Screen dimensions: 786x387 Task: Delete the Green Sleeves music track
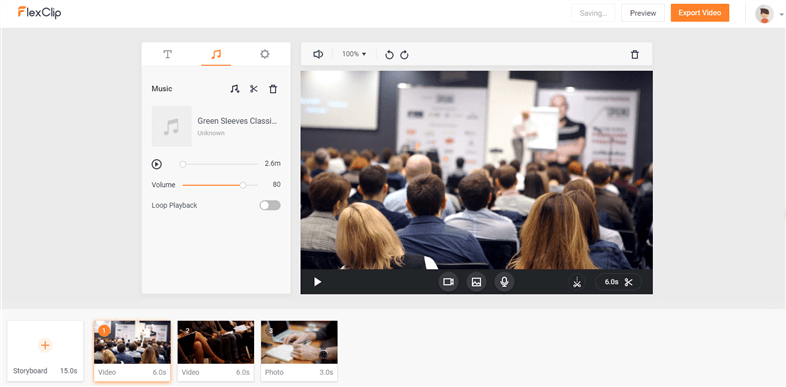[273, 89]
